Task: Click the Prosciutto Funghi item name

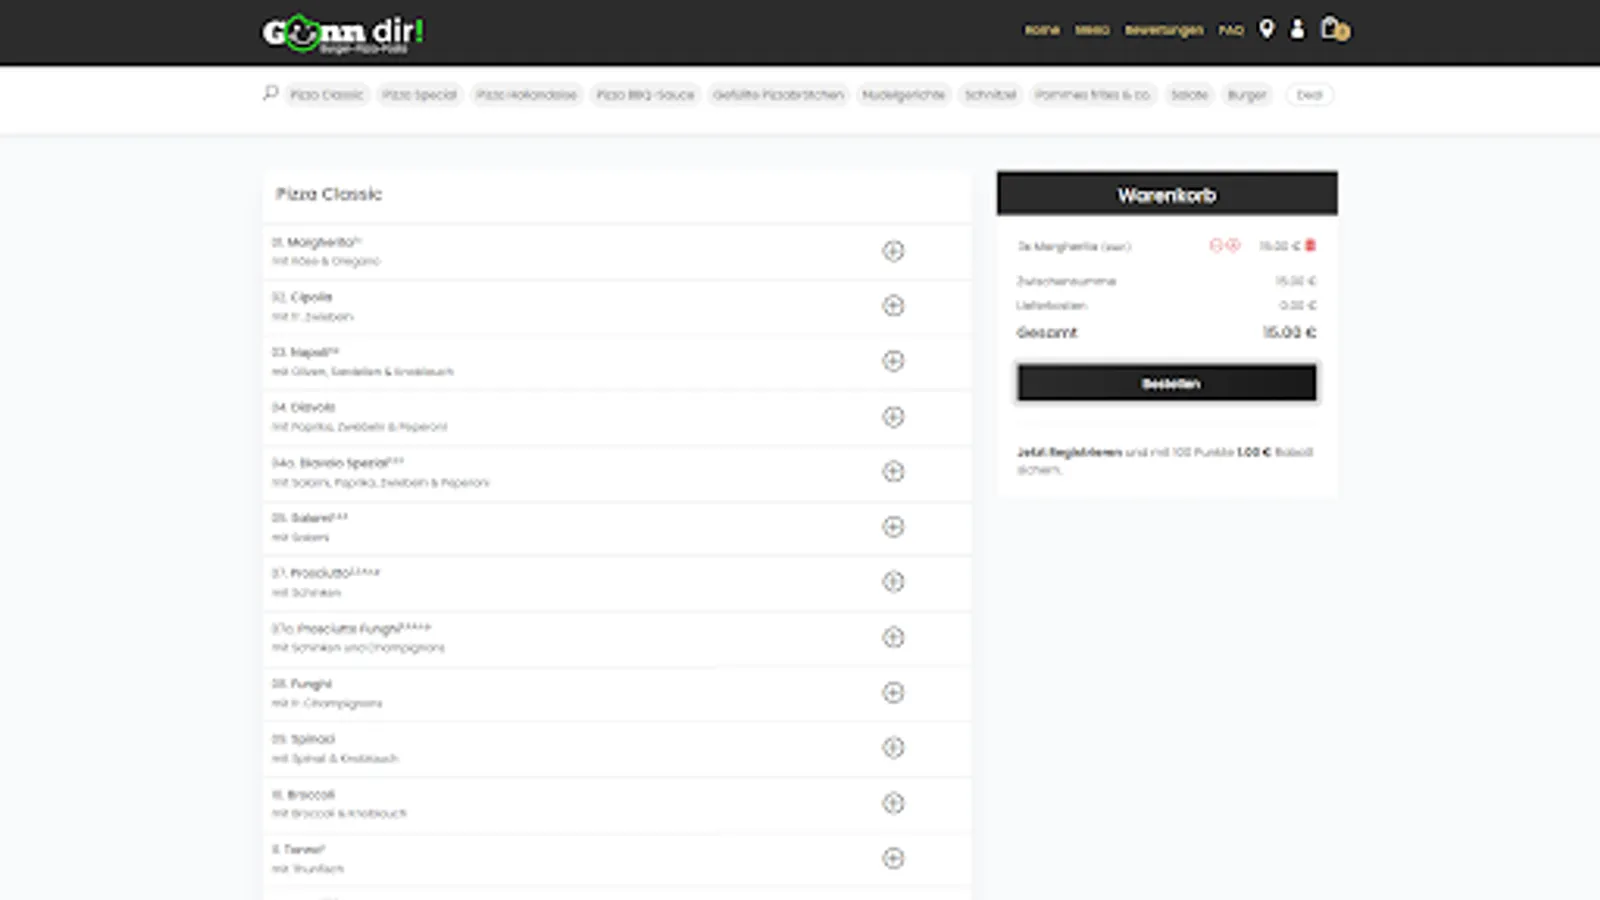Action: (351, 629)
